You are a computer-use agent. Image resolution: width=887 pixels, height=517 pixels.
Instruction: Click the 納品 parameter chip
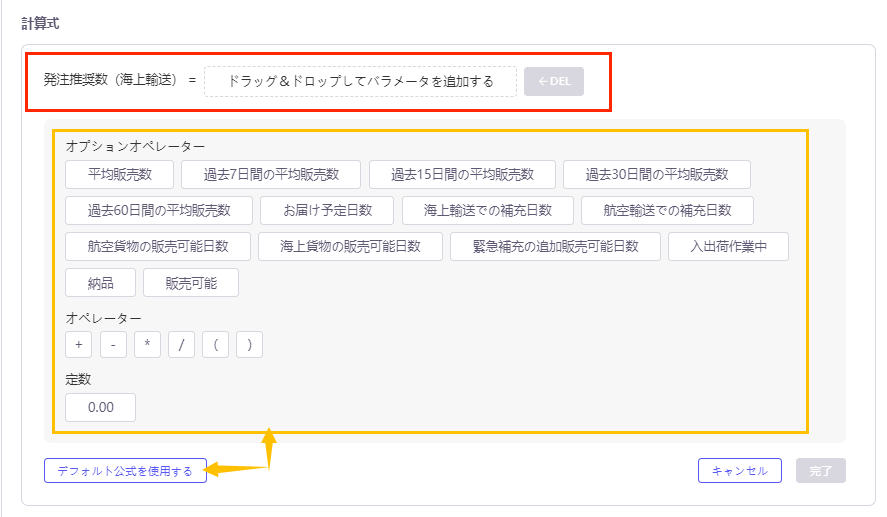(x=101, y=283)
